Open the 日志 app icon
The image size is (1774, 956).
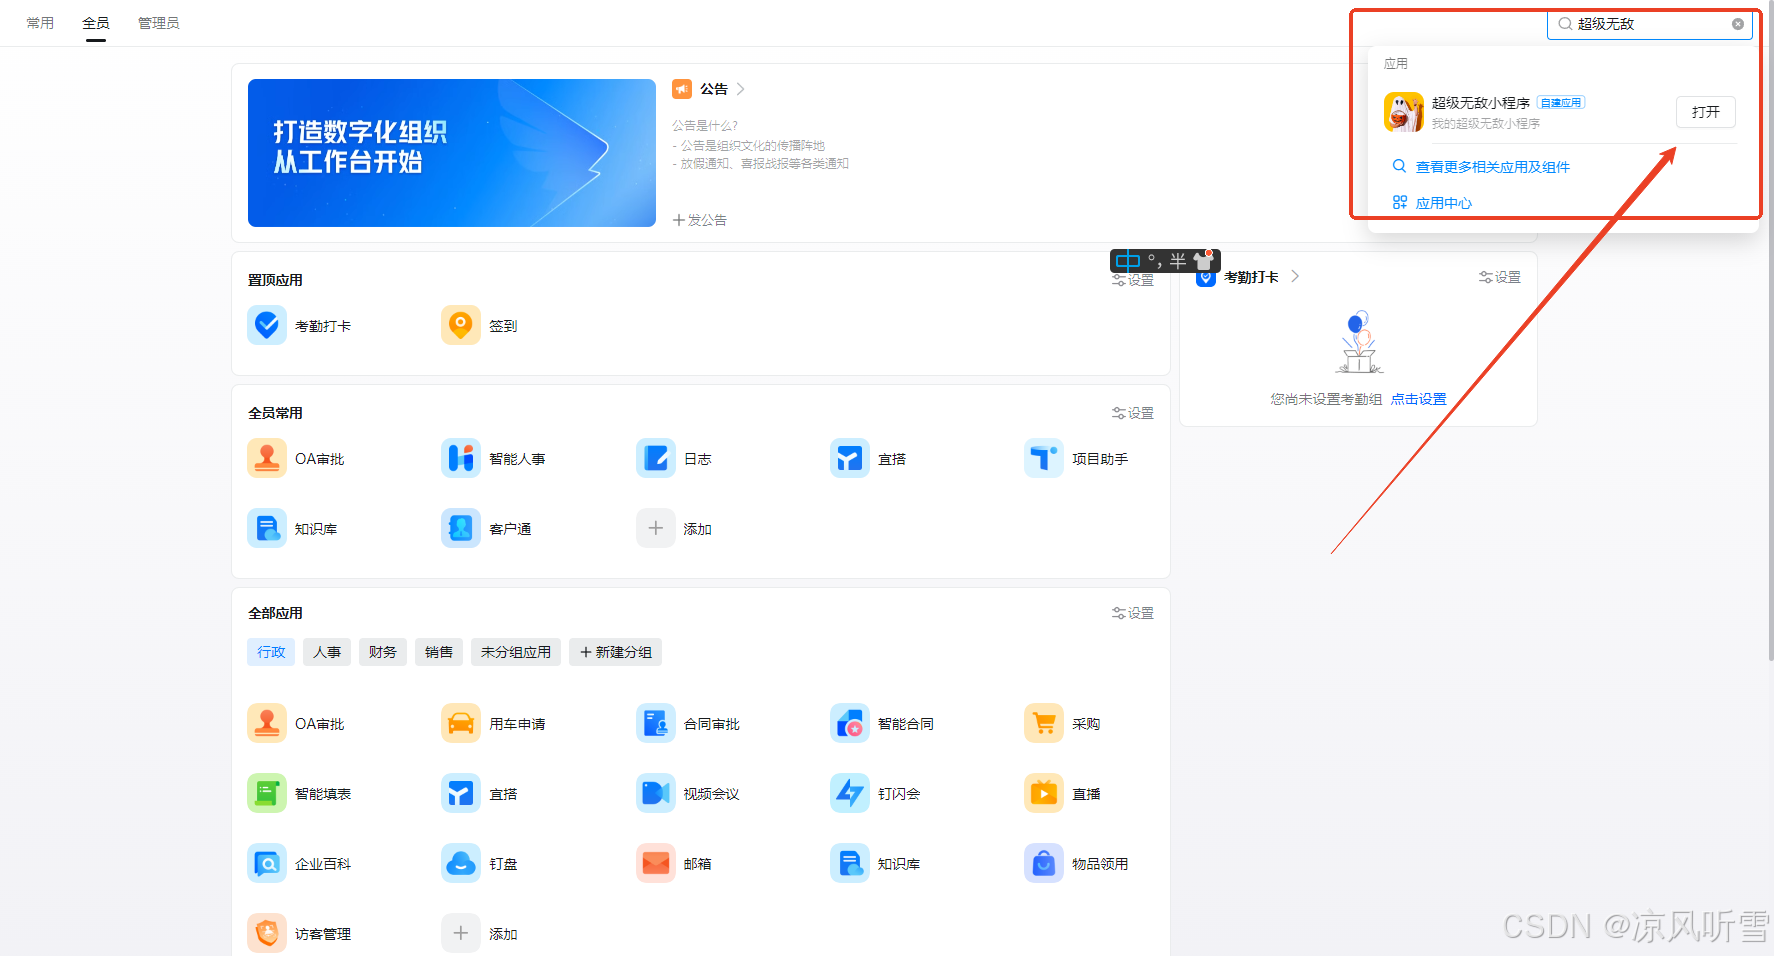coord(656,458)
